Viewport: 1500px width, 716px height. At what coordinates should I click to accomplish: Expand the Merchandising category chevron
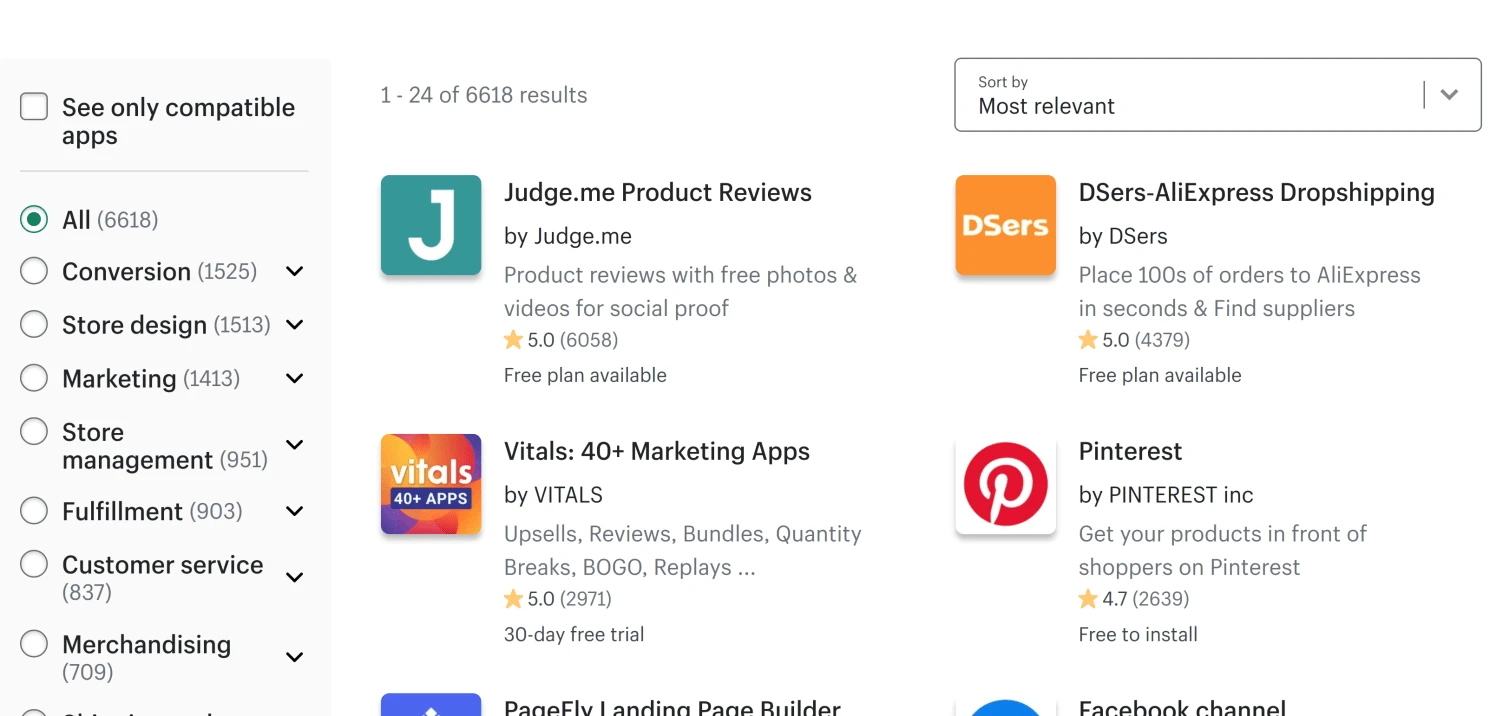pyautogui.click(x=295, y=657)
